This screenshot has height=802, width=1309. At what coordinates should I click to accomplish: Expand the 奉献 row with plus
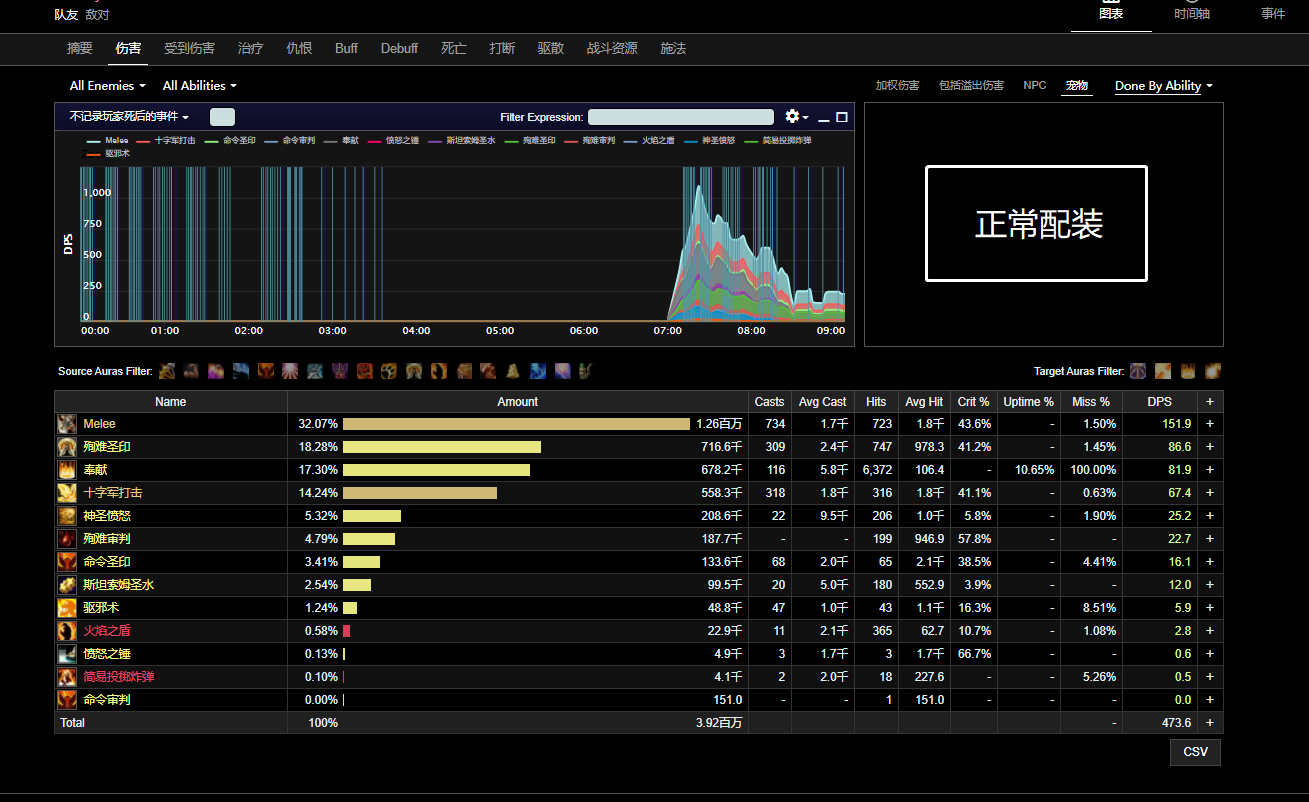click(1210, 470)
